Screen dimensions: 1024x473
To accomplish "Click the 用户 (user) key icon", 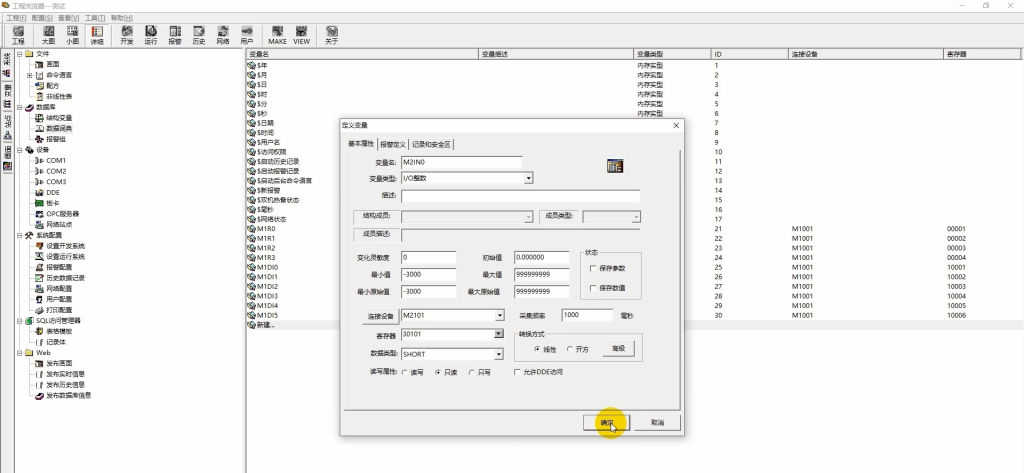I will [x=246, y=35].
